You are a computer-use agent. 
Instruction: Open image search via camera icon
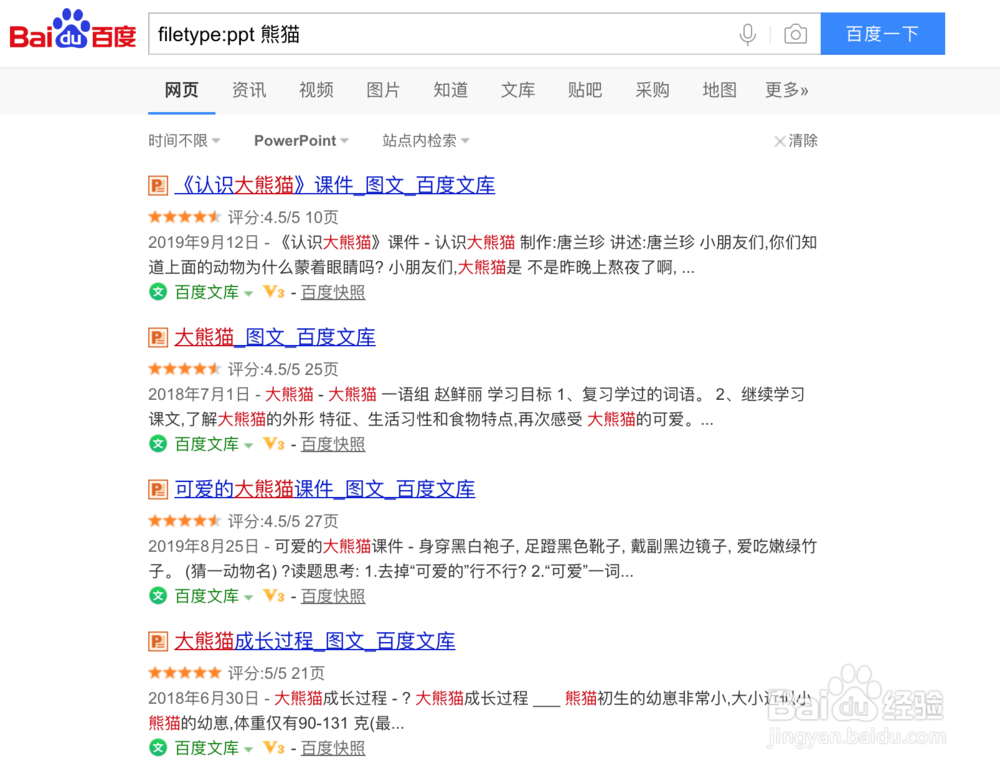(795, 33)
